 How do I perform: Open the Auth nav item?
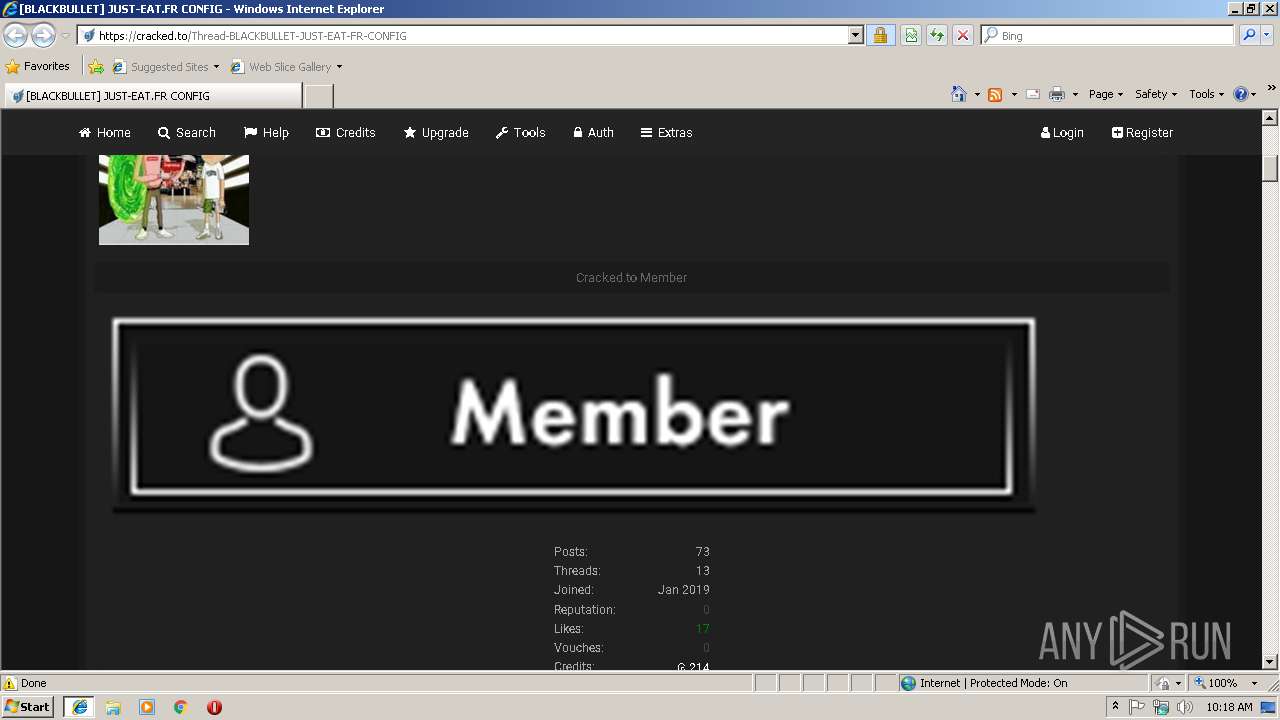pyautogui.click(x=594, y=132)
